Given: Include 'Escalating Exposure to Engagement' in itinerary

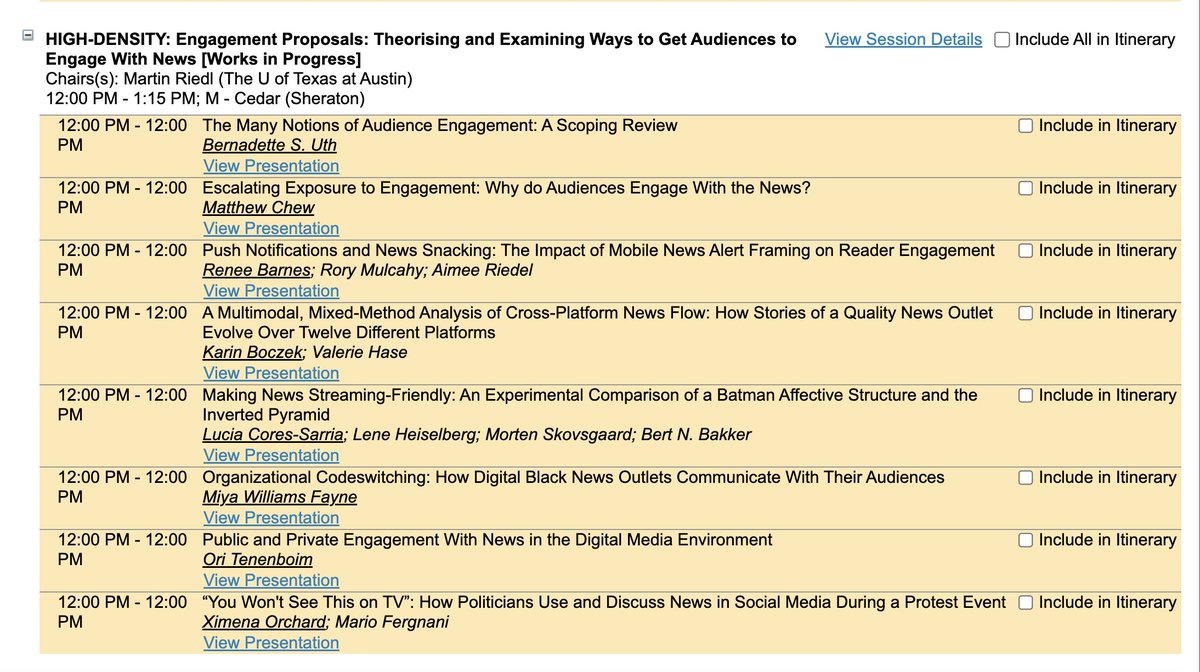Looking at the screenshot, I should pos(1026,188).
